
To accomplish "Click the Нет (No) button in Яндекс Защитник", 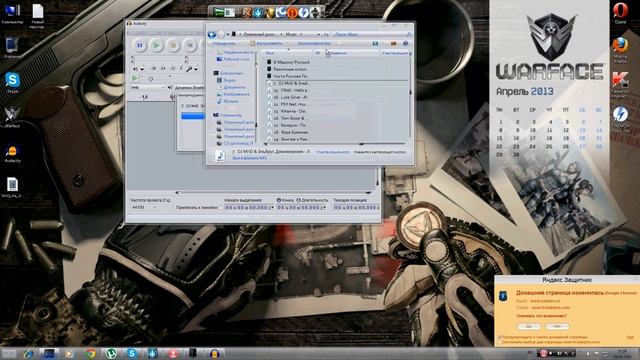I will point(557,326).
